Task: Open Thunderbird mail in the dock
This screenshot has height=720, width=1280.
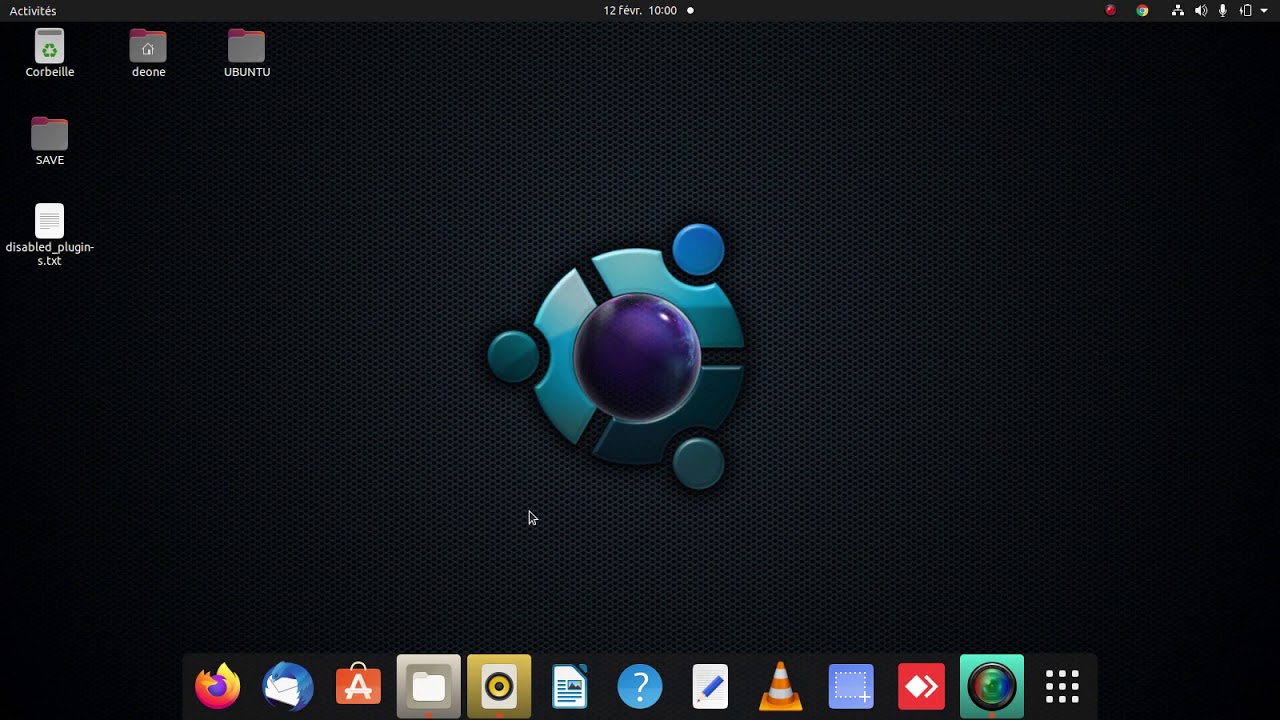Action: [x=288, y=687]
